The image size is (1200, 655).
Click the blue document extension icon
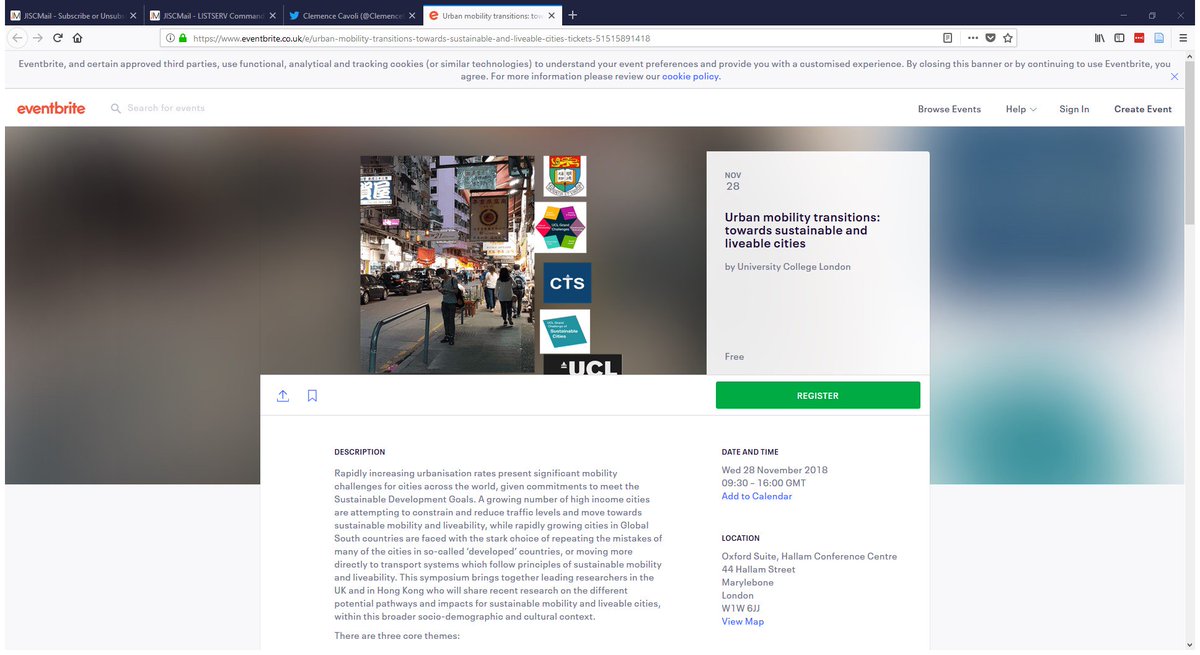[1159, 38]
